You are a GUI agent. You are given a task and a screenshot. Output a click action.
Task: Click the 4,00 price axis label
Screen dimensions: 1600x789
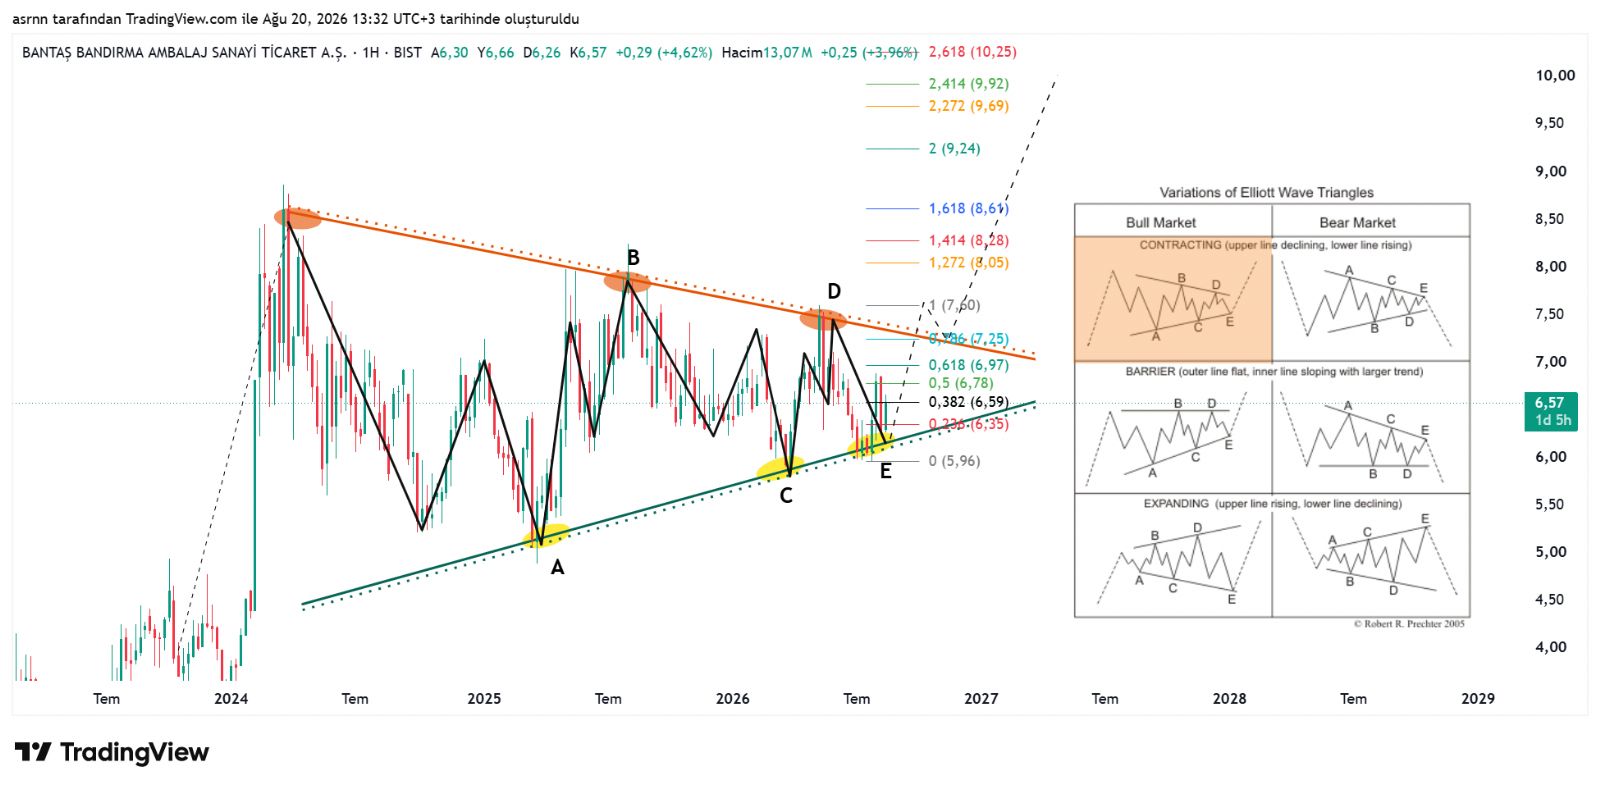click(1551, 647)
